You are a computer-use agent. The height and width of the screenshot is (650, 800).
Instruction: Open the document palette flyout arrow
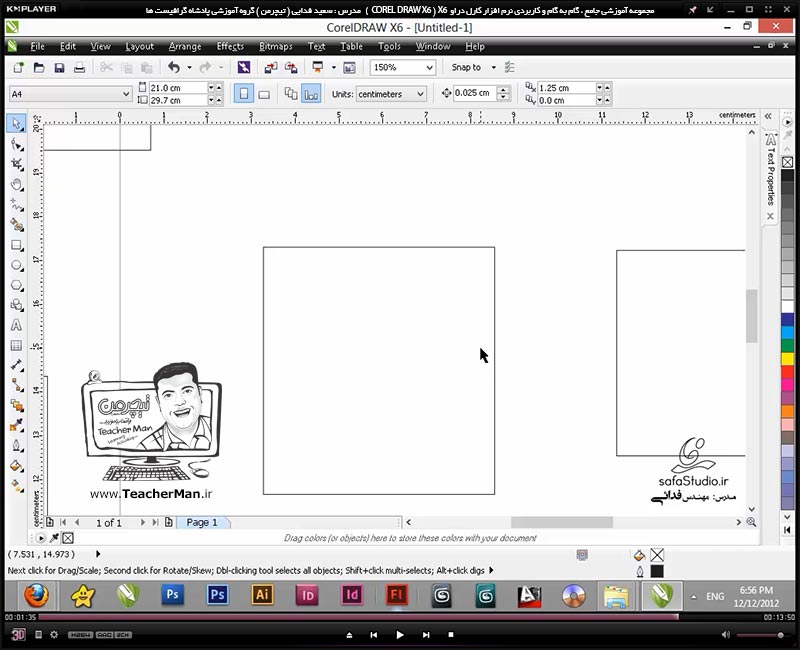(x=41, y=538)
